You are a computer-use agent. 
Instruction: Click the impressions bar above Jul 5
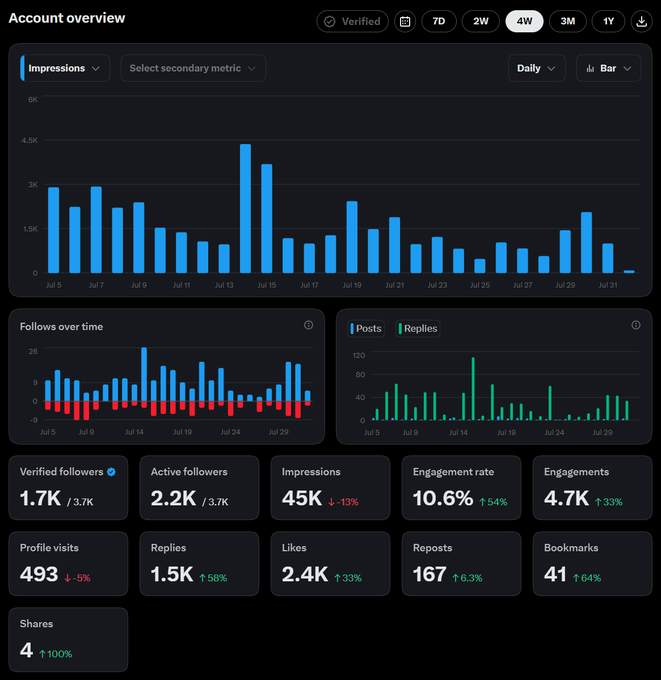[53, 230]
